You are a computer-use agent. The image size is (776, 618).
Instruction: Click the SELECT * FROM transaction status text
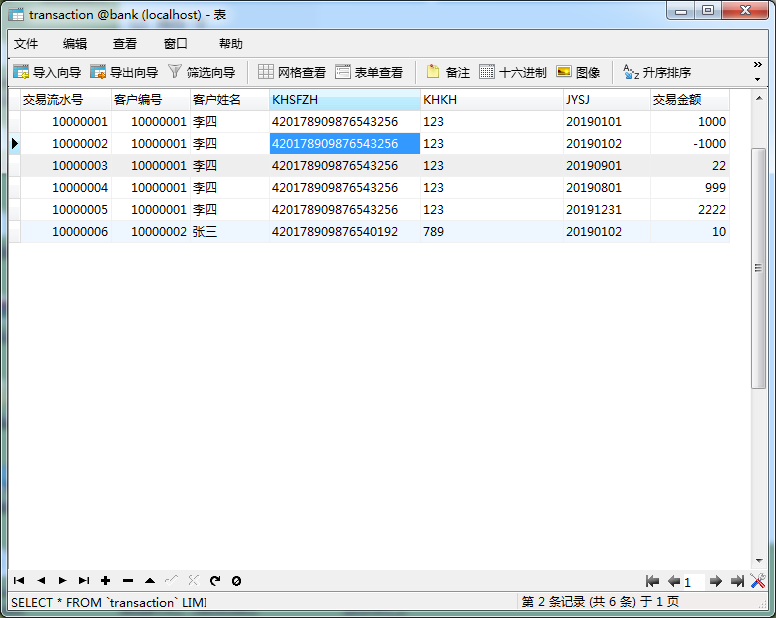(108, 603)
